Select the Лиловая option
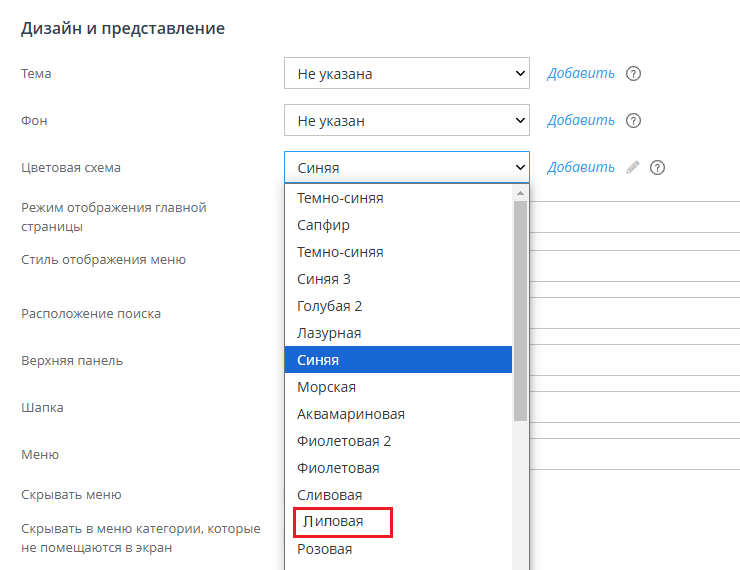The height and width of the screenshot is (570, 740). (333, 522)
